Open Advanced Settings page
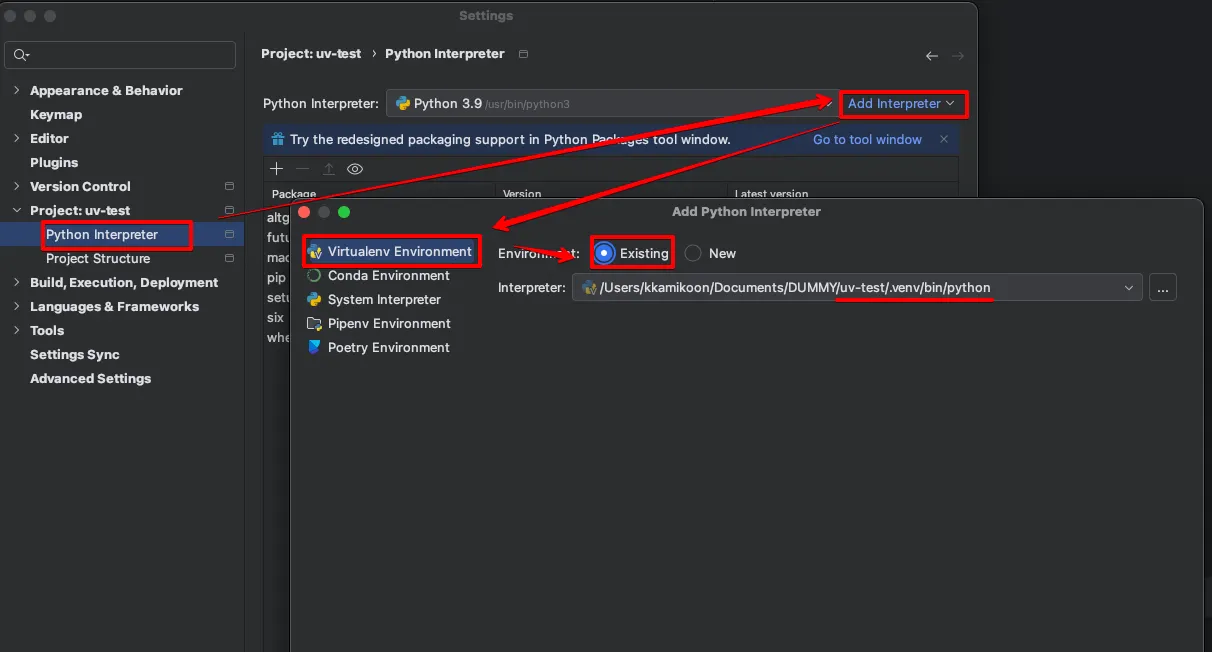 coord(91,378)
